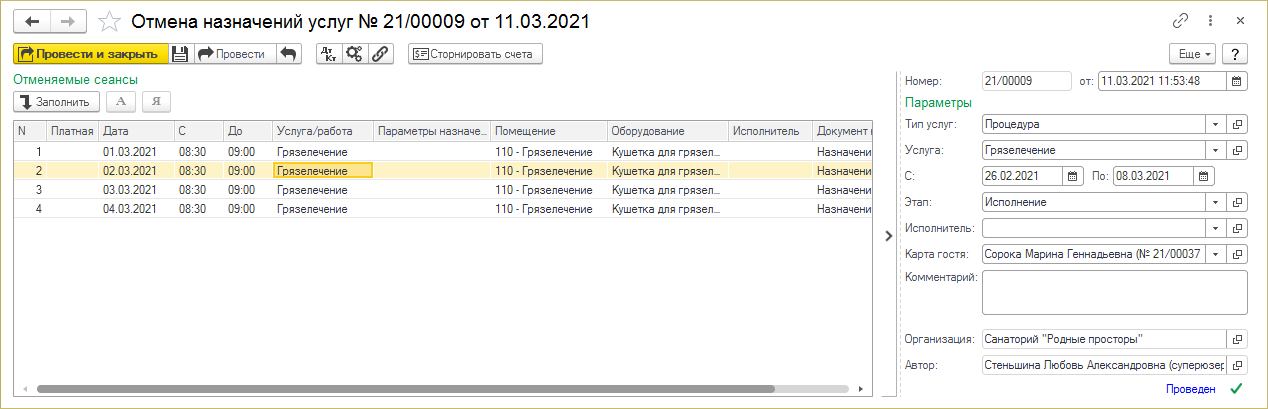Go back with the left arrow button
1268x409 pixels.
pyautogui.click(x=31, y=21)
